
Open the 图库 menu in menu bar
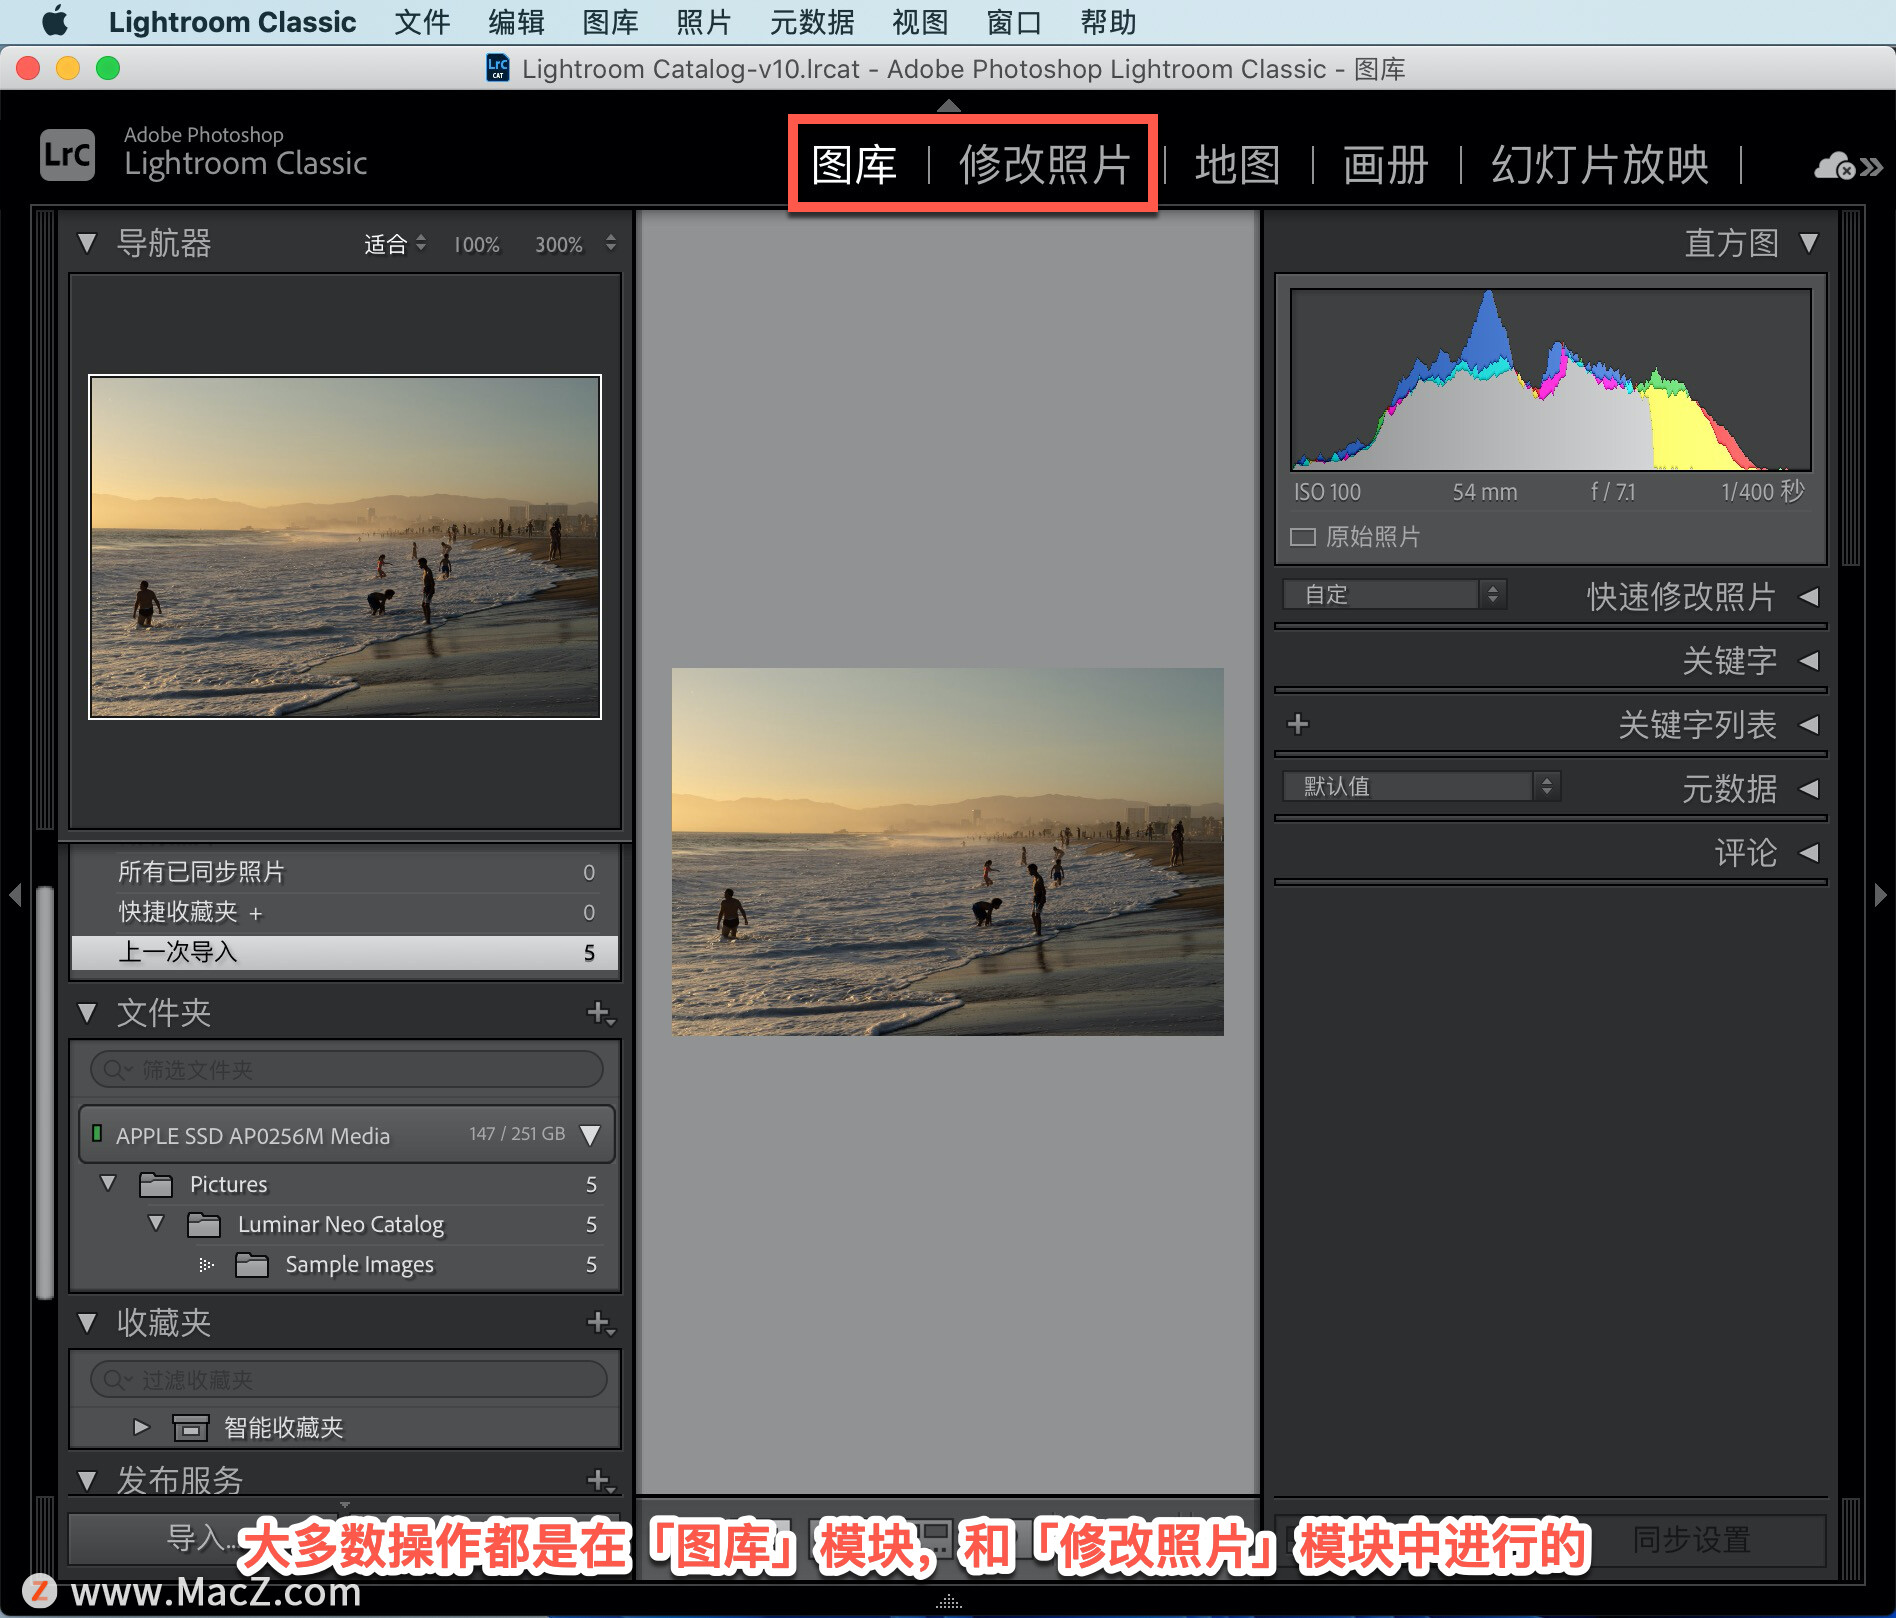click(x=611, y=22)
